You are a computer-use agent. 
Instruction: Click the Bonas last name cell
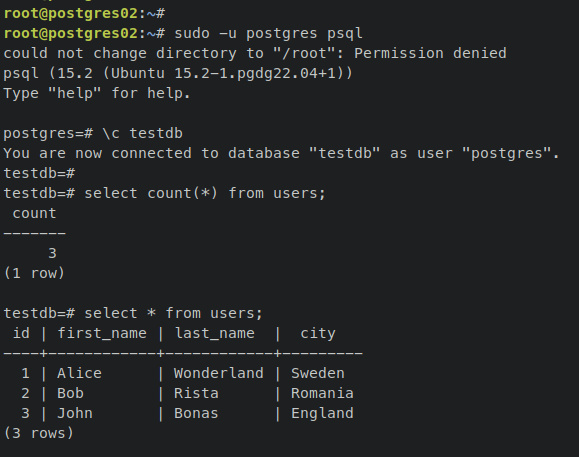pyautogui.click(x=196, y=413)
